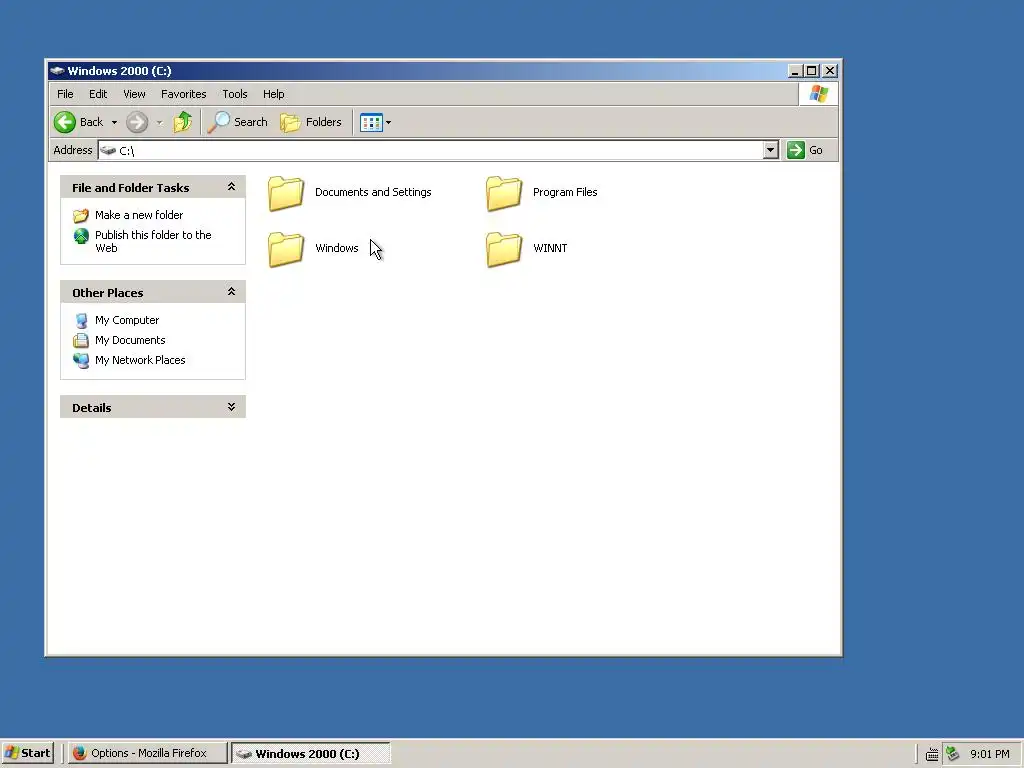Screen dimensions: 1024x768
Task: Switch to Options - Mozilla Firefox taskbar button
Action: point(148,753)
